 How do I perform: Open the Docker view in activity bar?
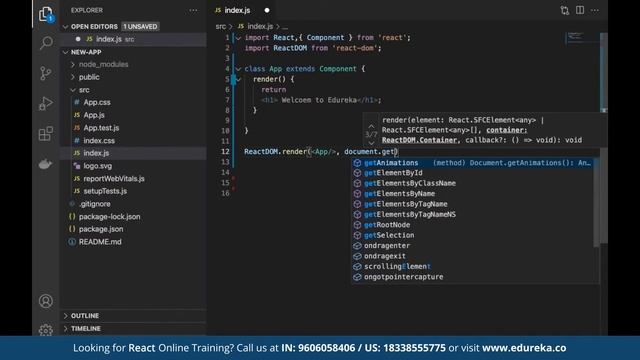[45, 164]
